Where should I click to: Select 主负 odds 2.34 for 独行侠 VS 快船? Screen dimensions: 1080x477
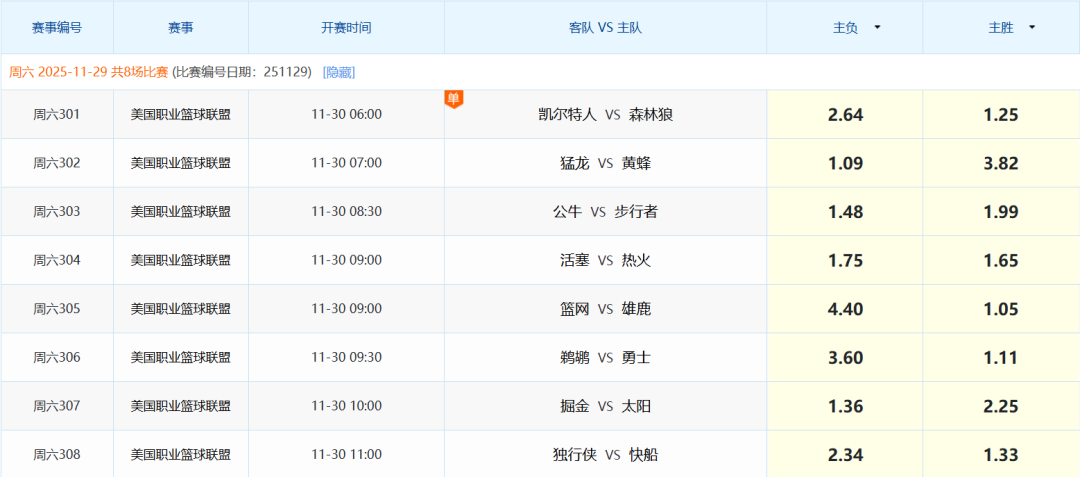click(x=845, y=454)
